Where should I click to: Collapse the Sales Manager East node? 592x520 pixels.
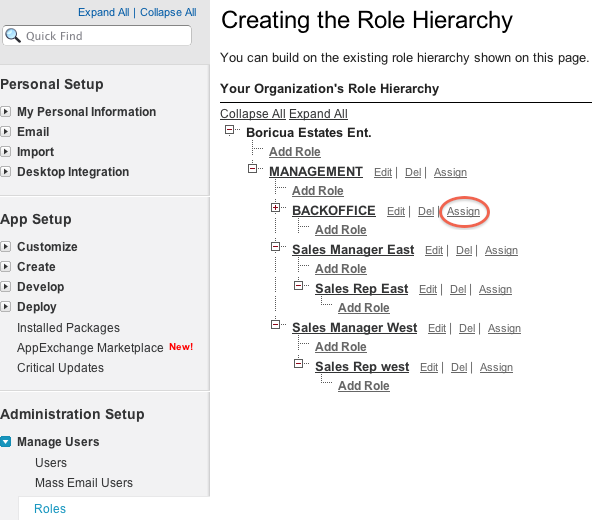275,247
